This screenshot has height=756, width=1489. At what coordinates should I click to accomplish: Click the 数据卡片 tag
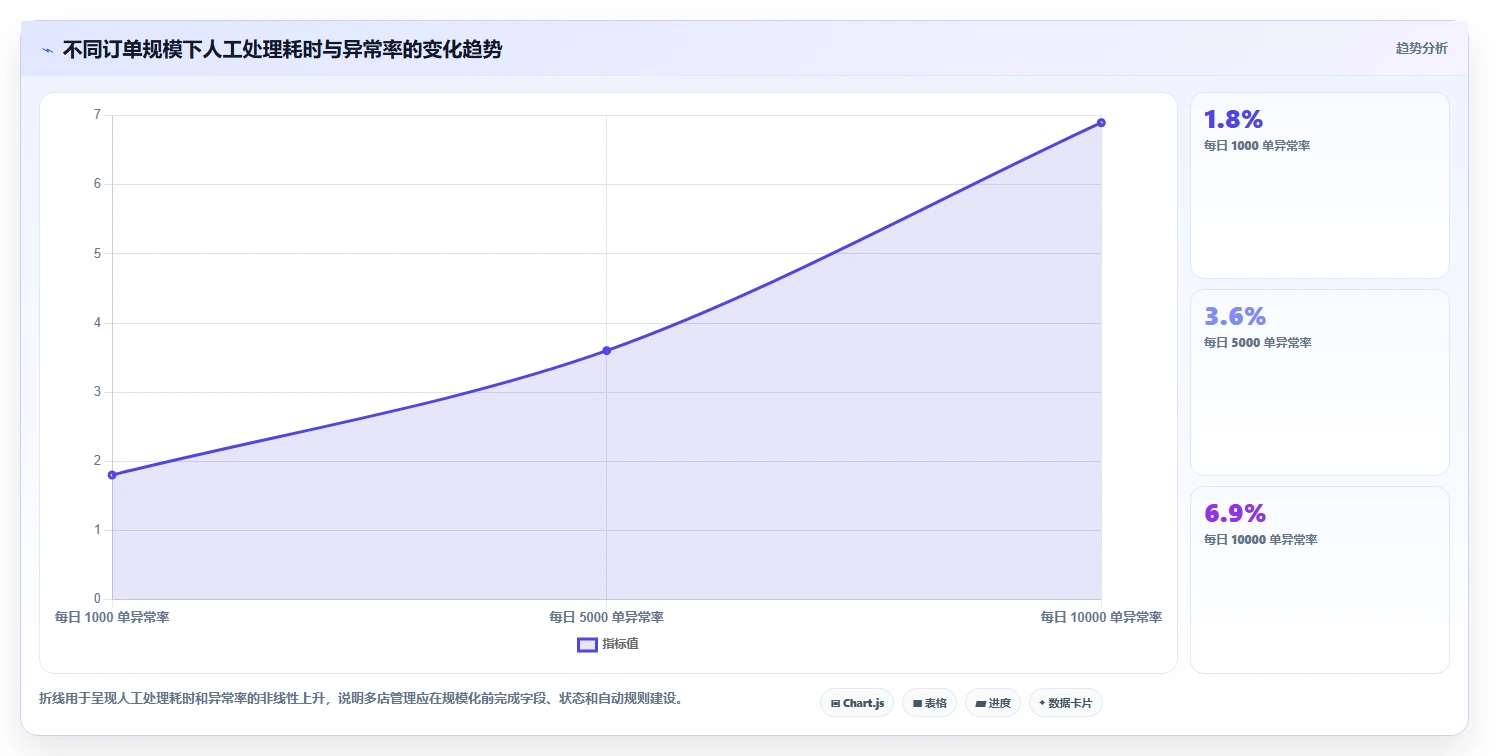click(1066, 703)
